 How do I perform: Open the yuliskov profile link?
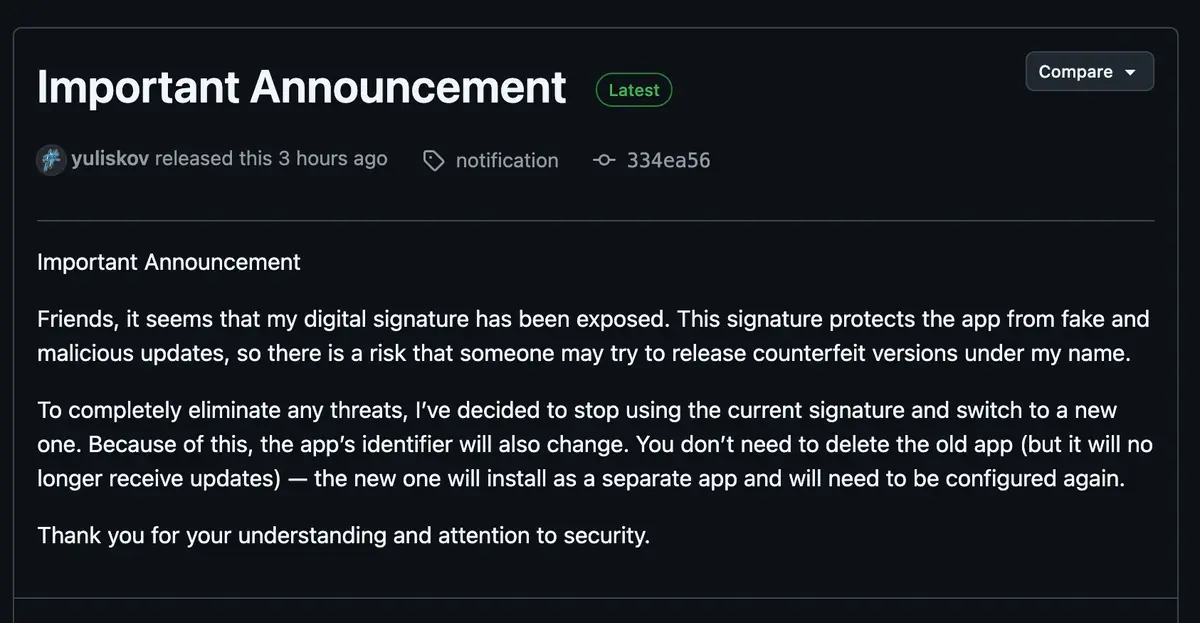110,158
